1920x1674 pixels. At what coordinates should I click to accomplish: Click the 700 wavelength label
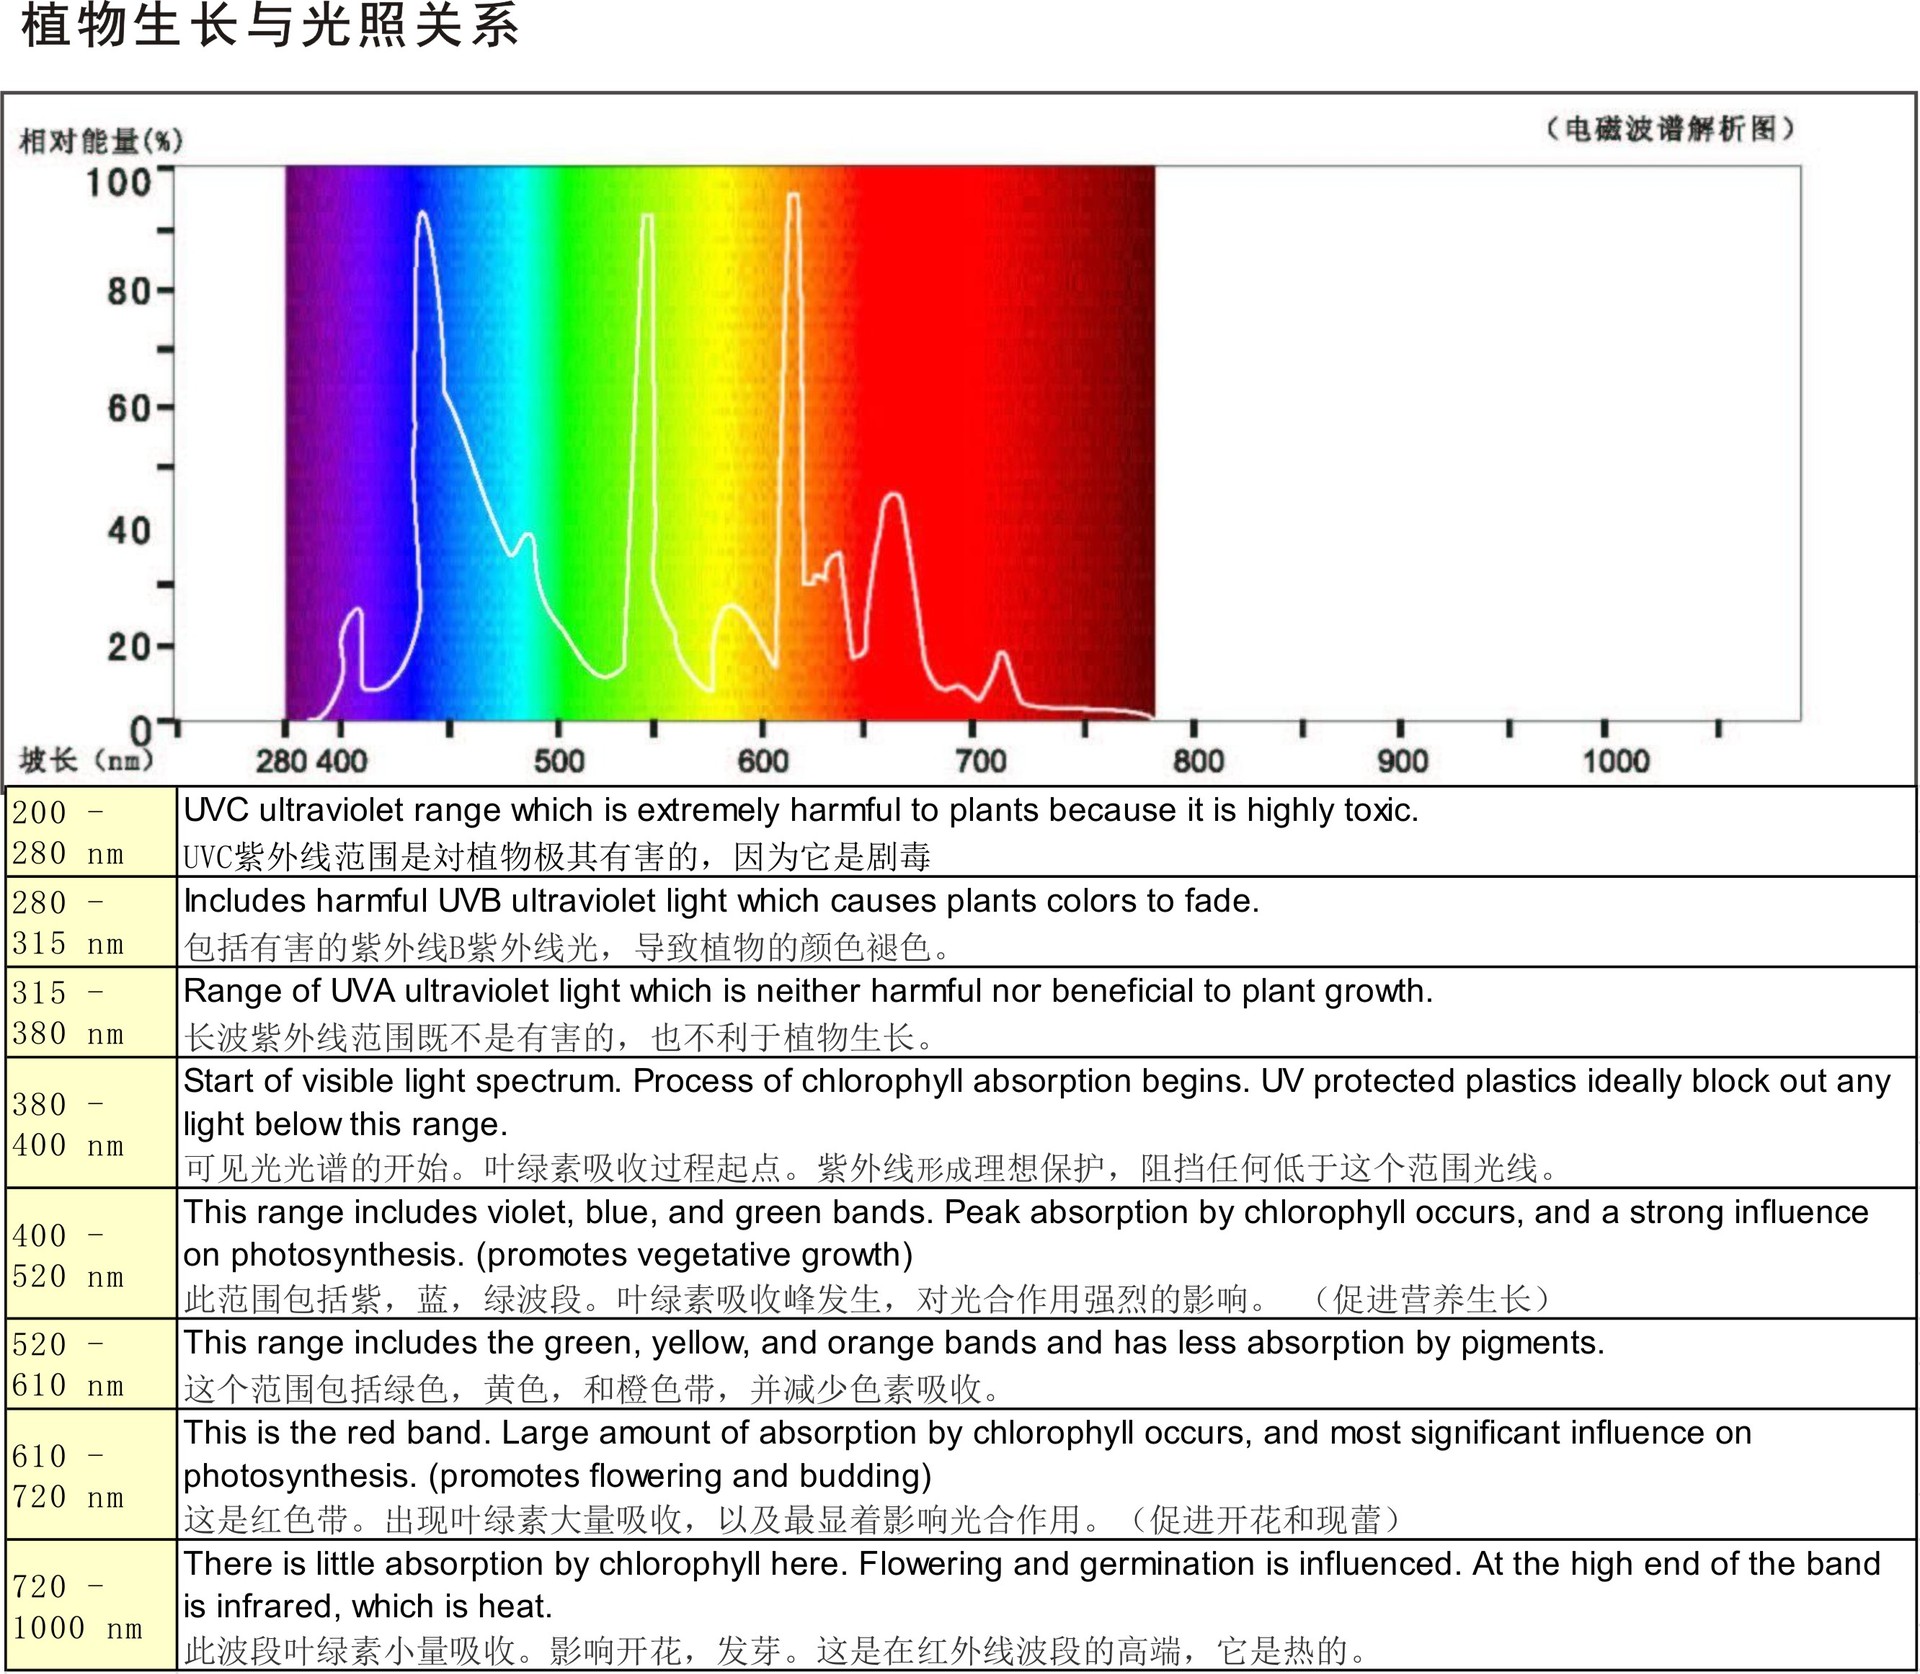pyautogui.click(x=980, y=762)
